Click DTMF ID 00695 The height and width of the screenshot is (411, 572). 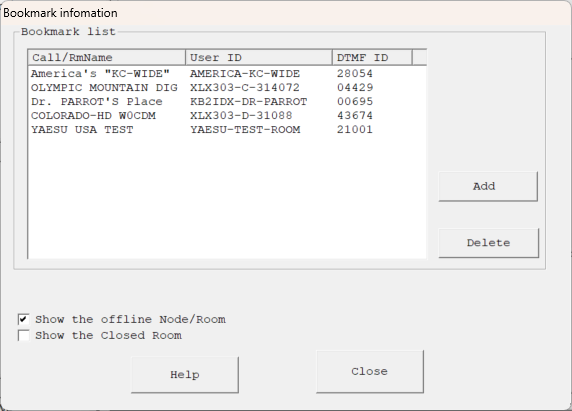point(355,101)
